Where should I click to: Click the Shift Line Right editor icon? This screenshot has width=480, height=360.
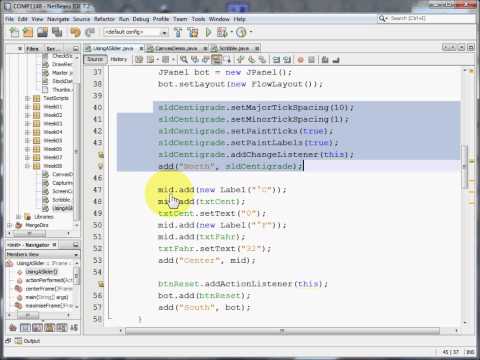[287, 60]
